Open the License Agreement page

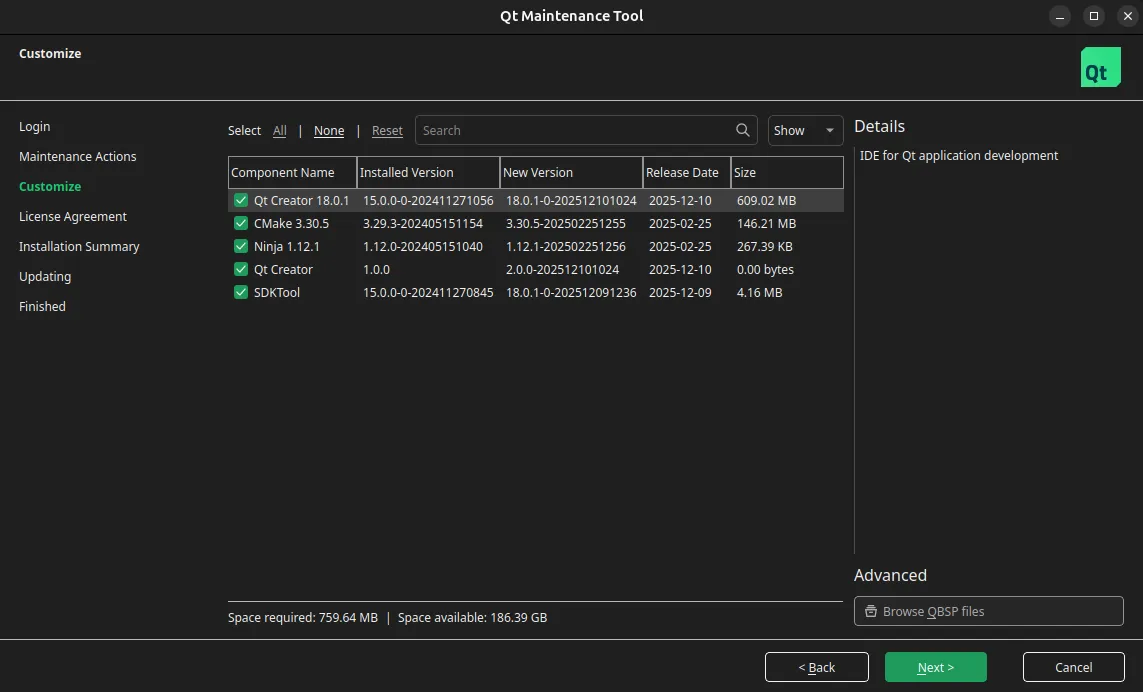(72, 216)
